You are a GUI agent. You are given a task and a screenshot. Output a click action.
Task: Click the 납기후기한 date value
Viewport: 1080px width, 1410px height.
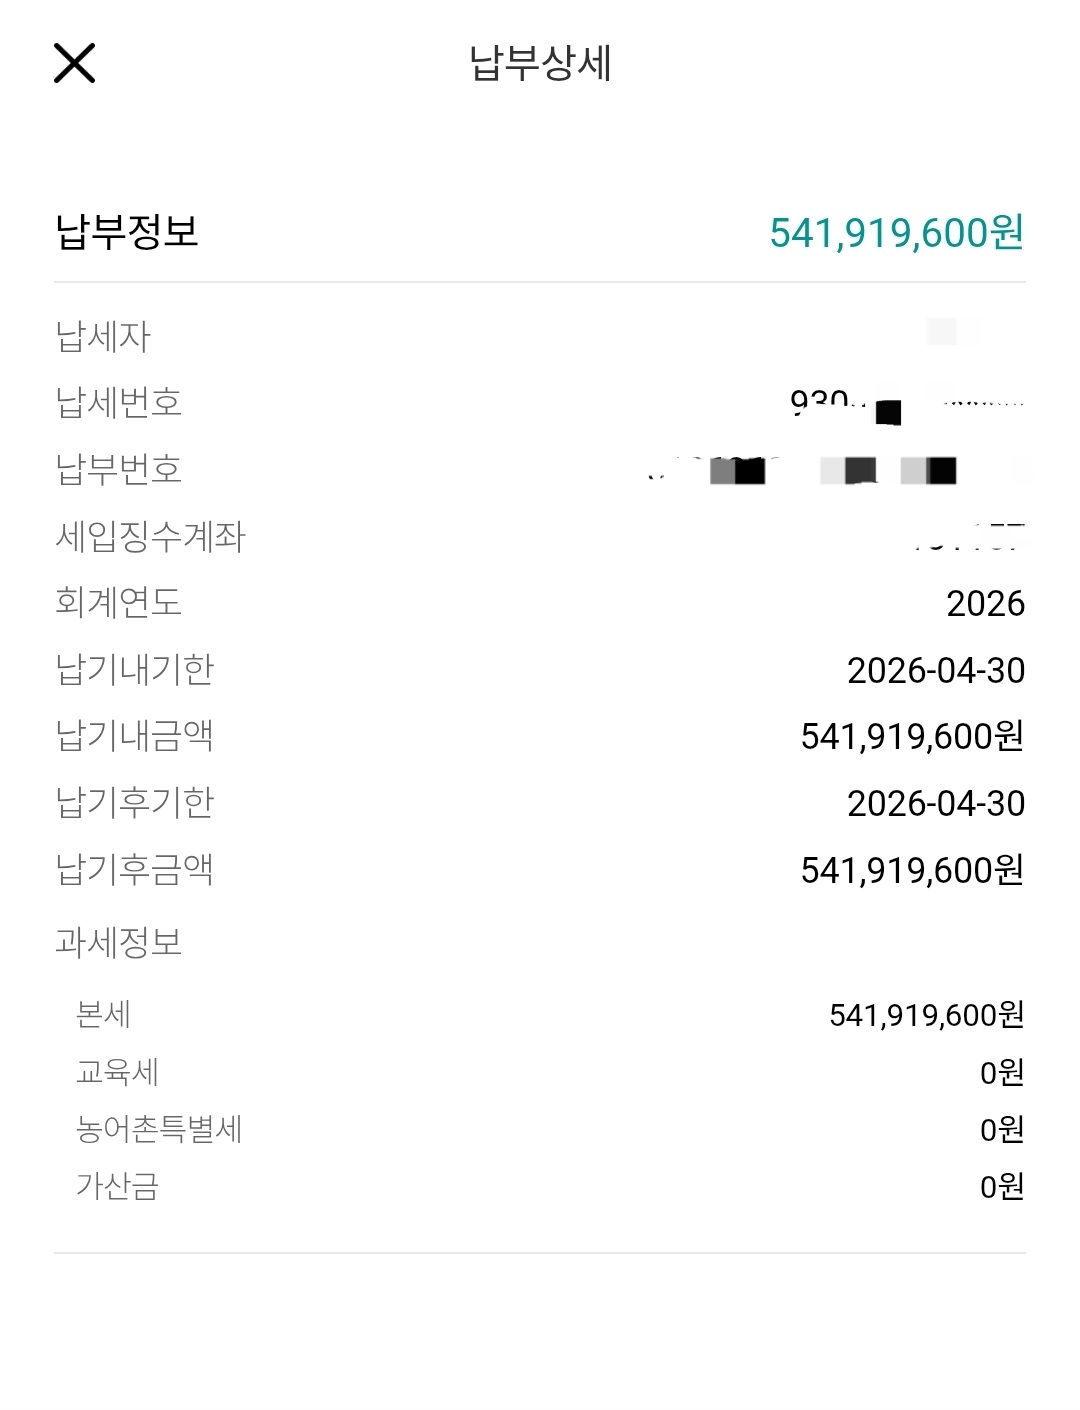click(935, 803)
